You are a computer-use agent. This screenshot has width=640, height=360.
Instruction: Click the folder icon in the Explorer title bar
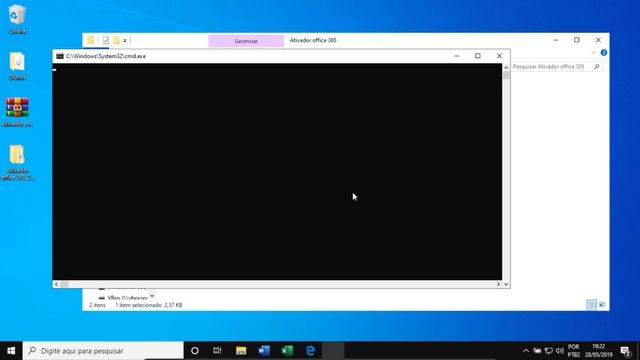click(91, 40)
